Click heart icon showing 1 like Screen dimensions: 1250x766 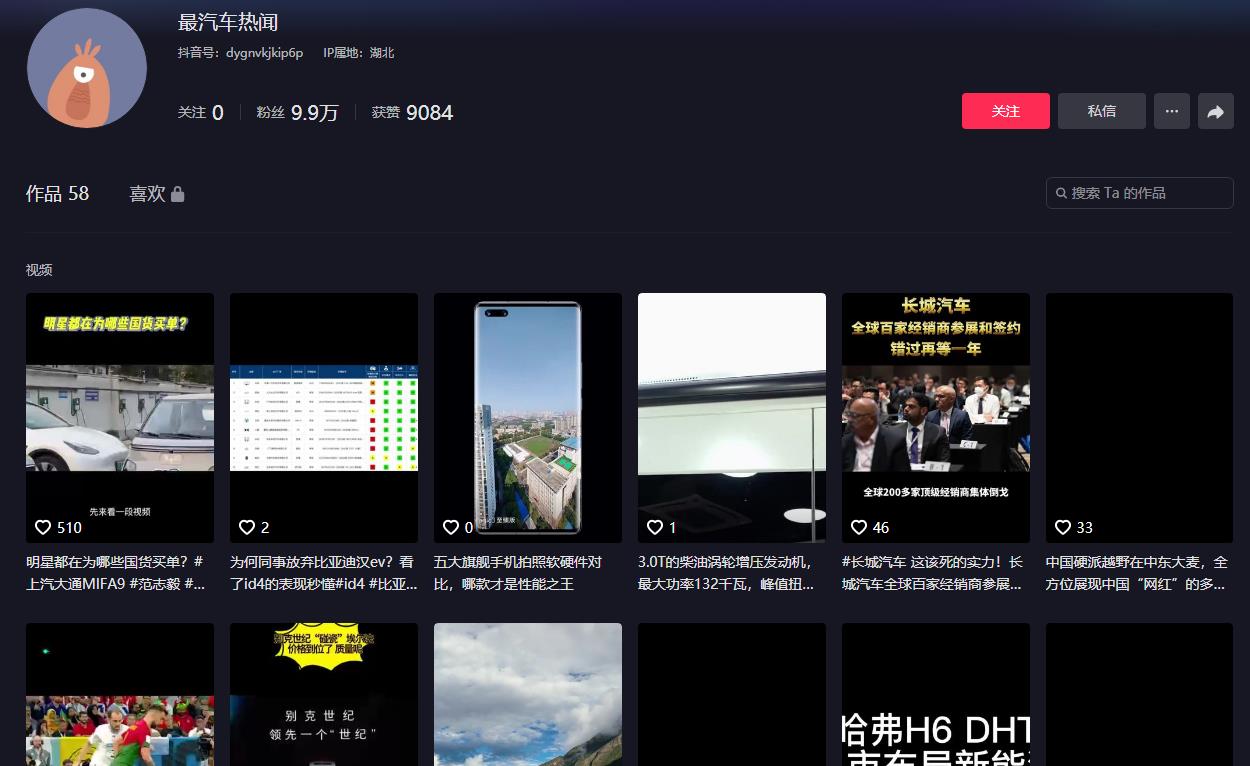(x=655, y=527)
